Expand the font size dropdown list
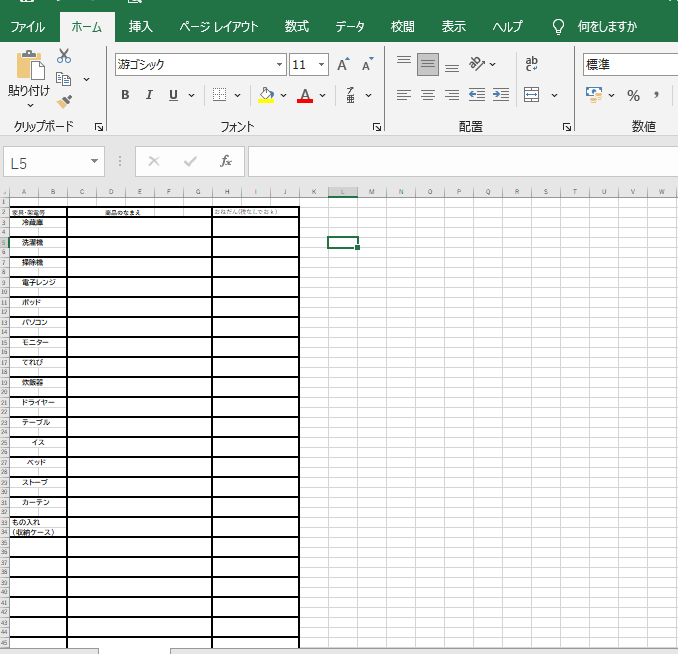678x654 pixels. (x=321, y=65)
